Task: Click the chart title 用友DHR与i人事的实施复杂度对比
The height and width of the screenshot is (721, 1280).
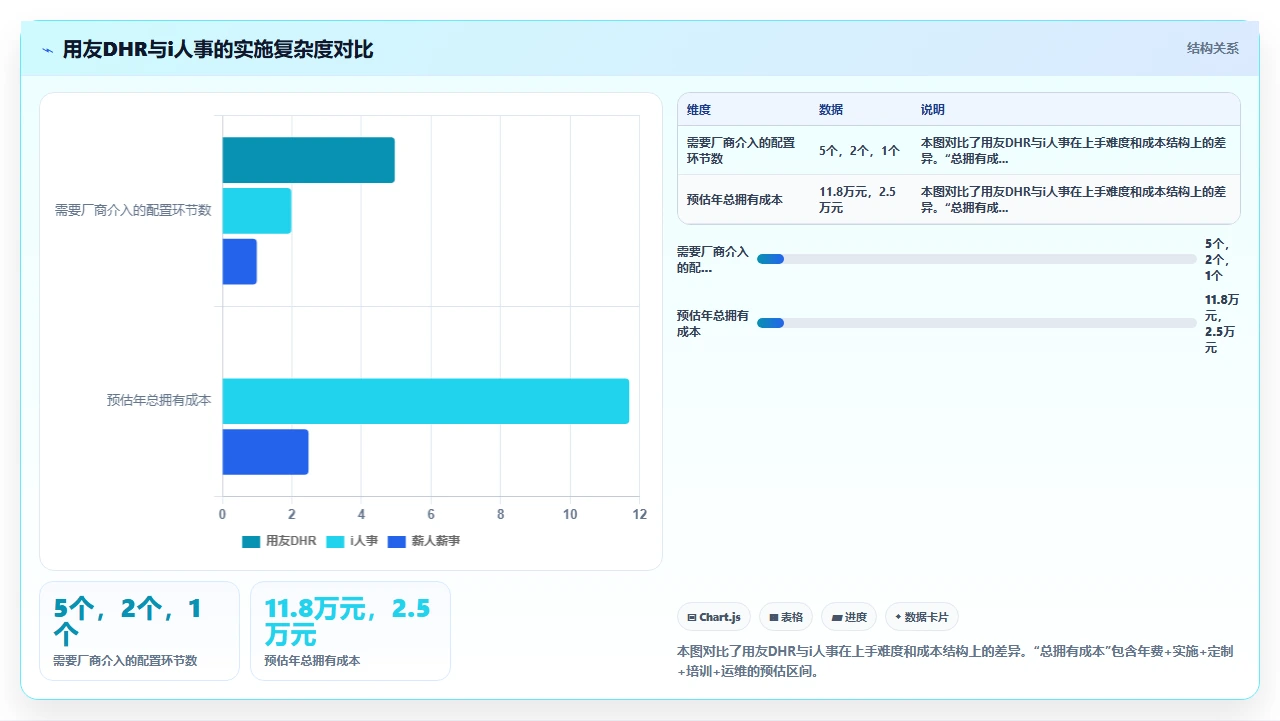Action: tap(218, 49)
